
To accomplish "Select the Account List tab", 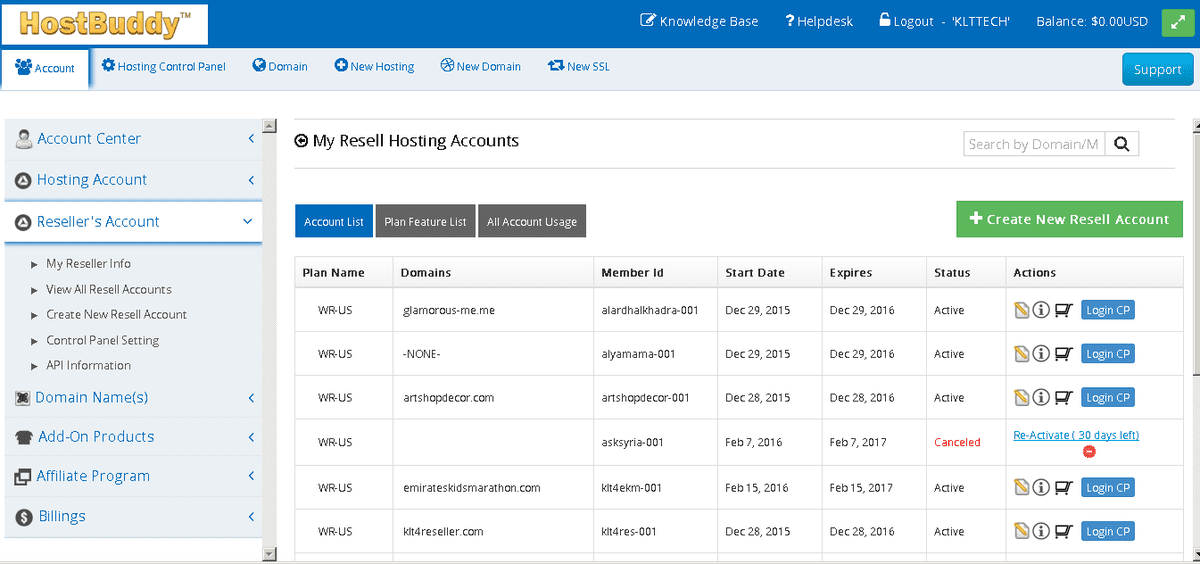I will click(334, 221).
